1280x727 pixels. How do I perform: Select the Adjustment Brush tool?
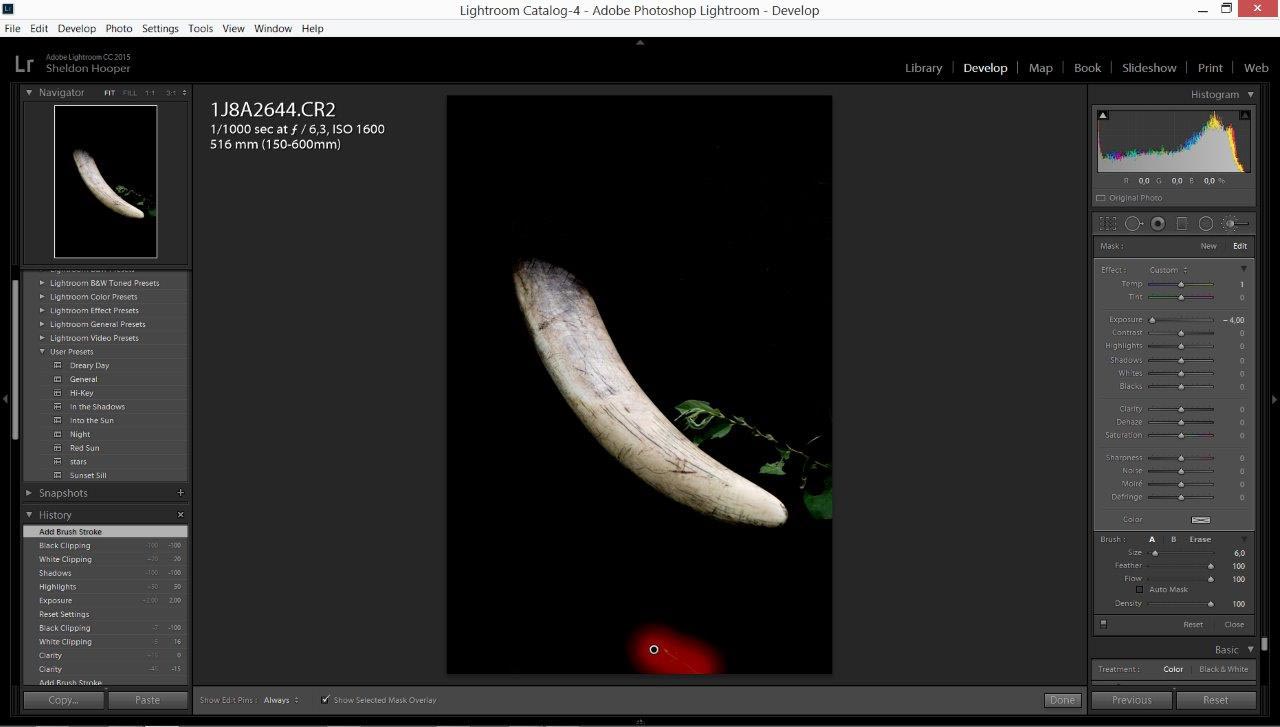pyautogui.click(x=1235, y=224)
